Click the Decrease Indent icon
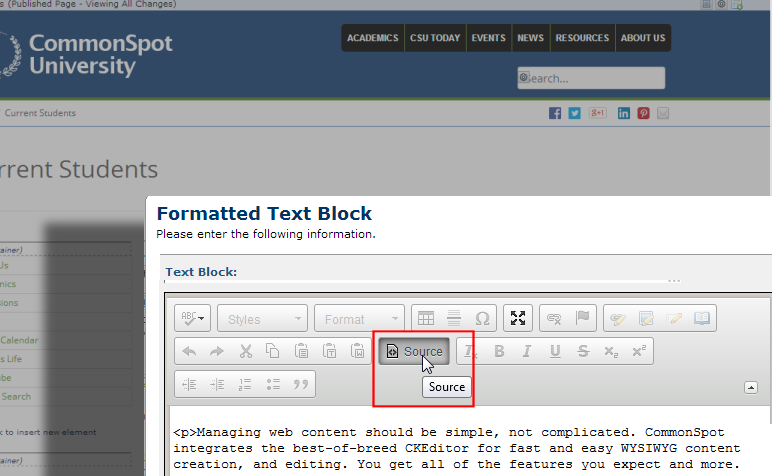This screenshot has height=476, width=772. (190, 384)
